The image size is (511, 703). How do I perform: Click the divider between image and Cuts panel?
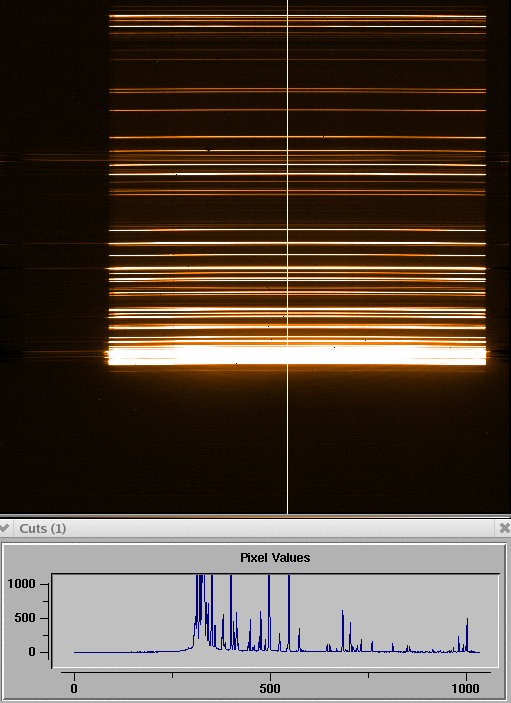[x=256, y=516]
